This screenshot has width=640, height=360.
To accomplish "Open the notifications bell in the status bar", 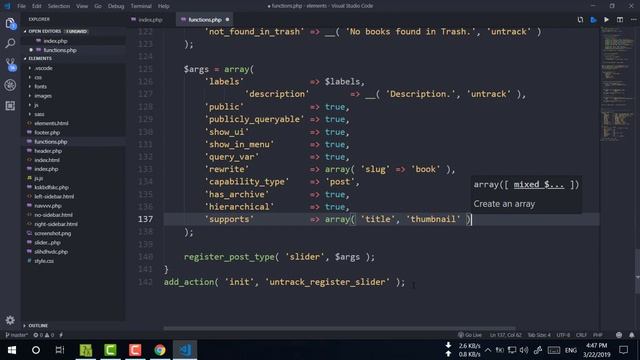I will (632, 335).
